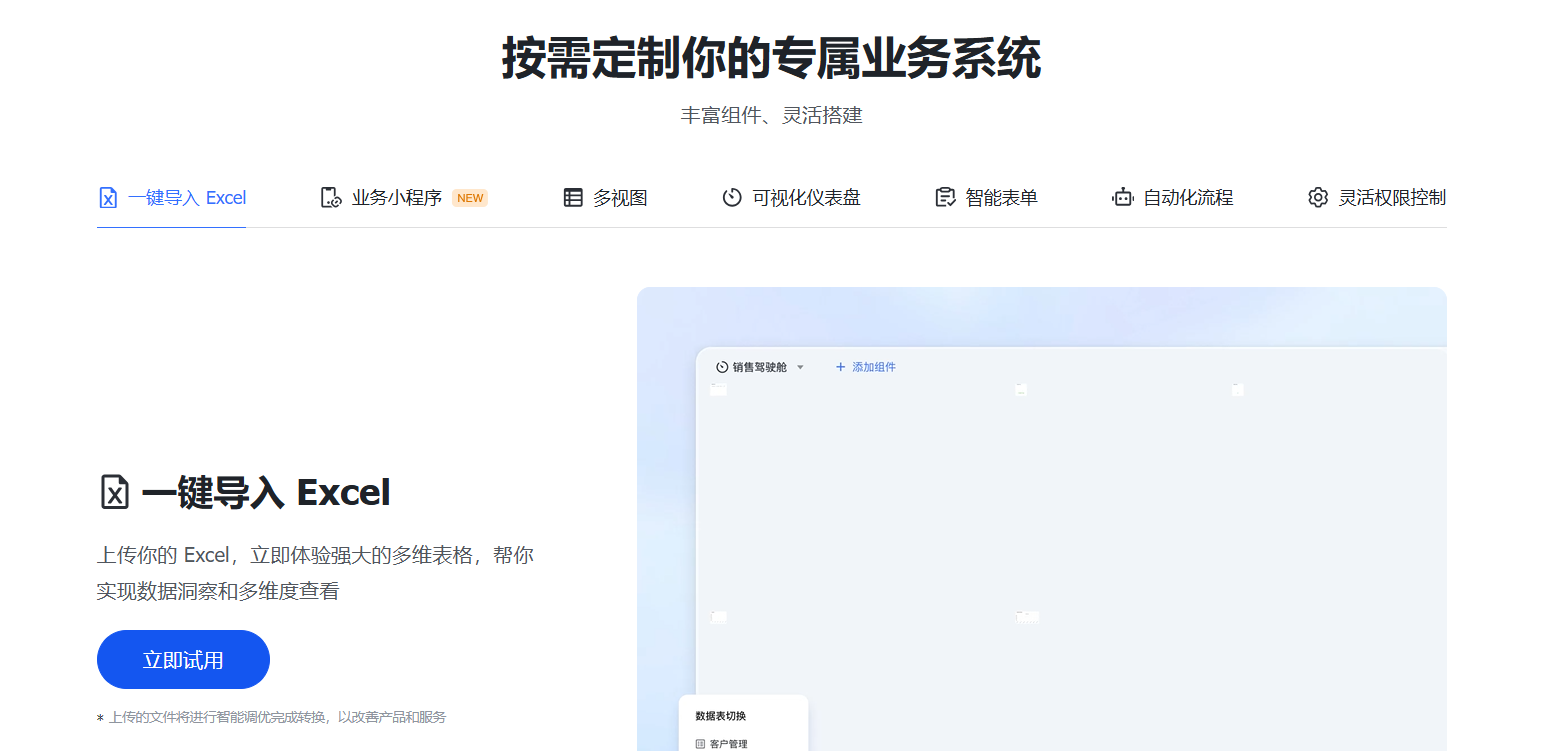Click the 立即试用 button

pyautogui.click(x=183, y=659)
